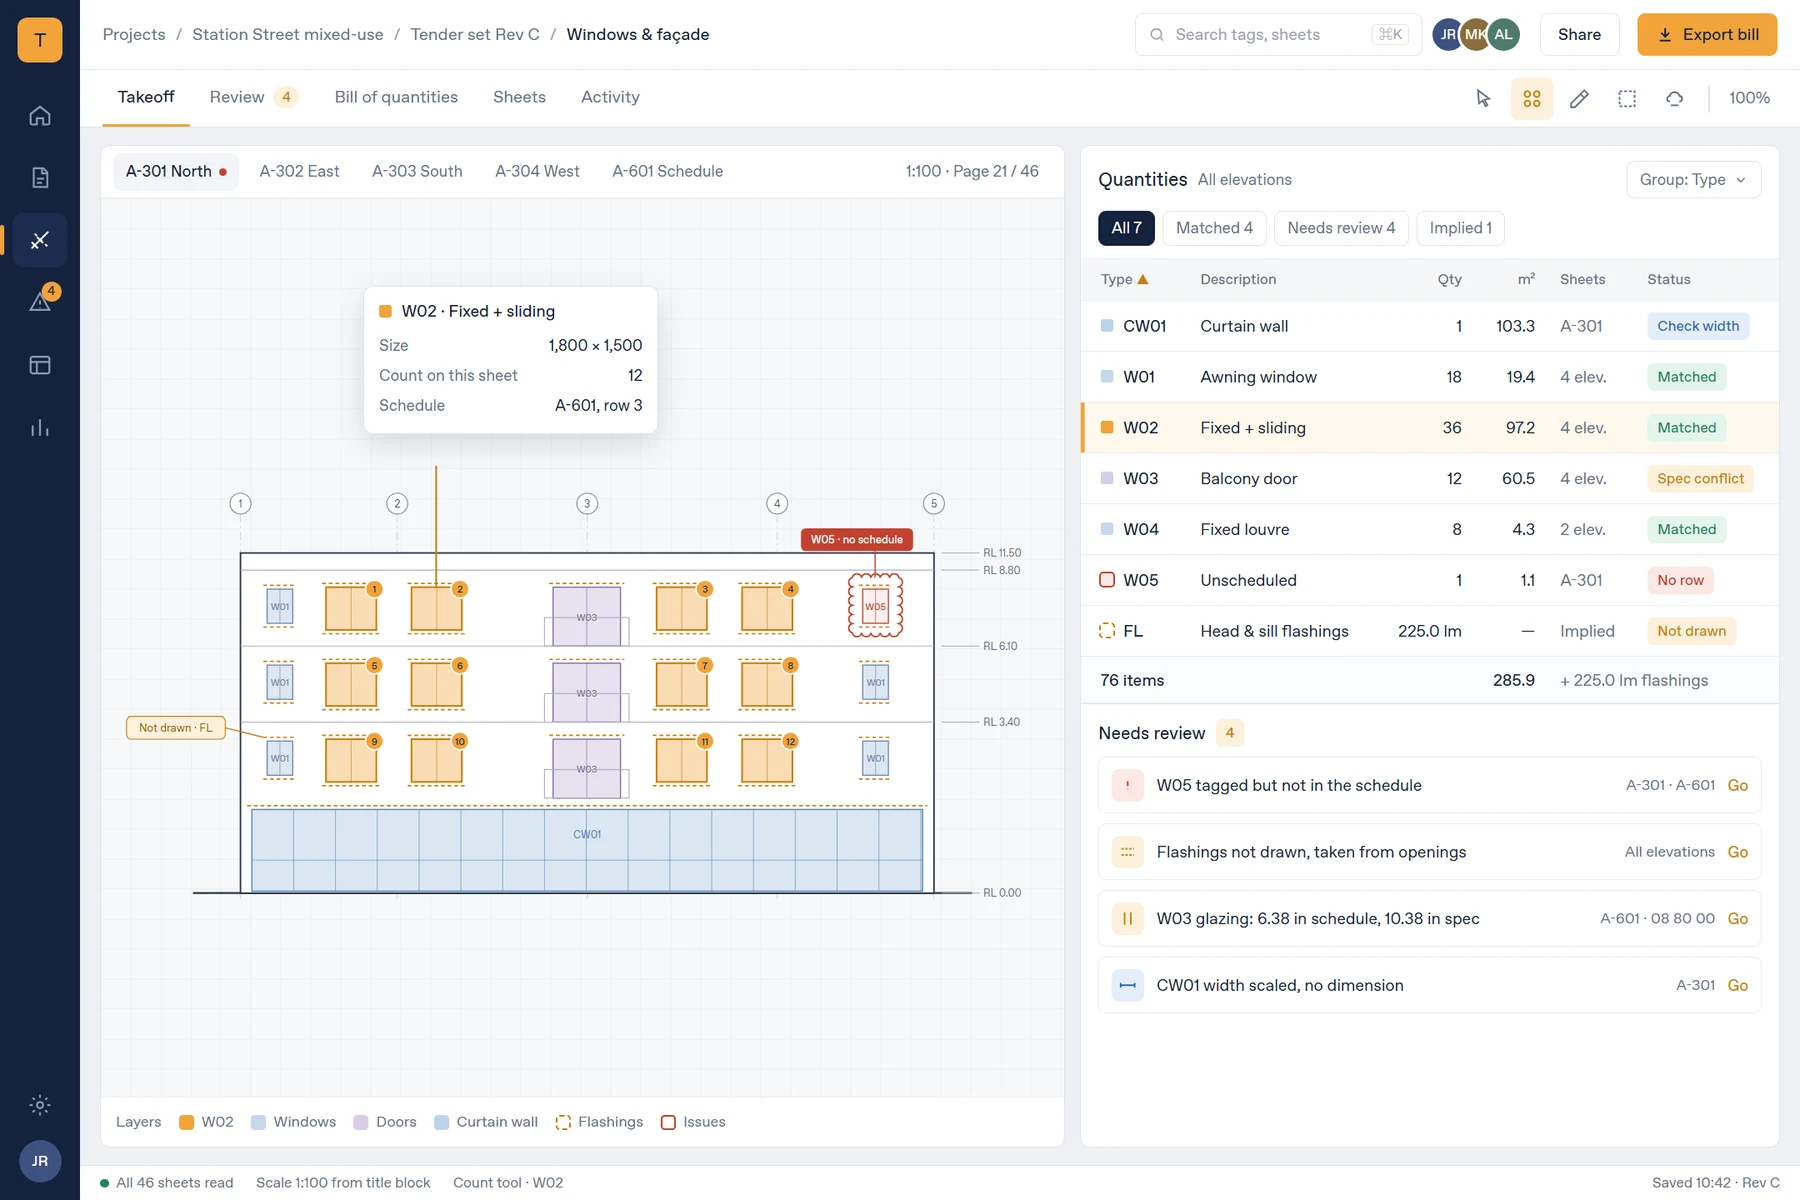The width and height of the screenshot is (1800, 1200).
Task: Open the Group: Type dropdown
Action: (x=1693, y=180)
